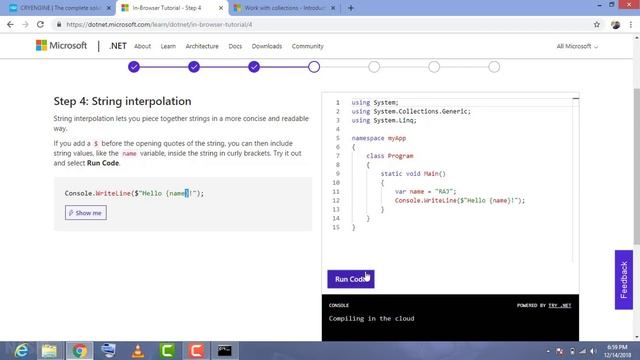Click code line 11 var name
The width and height of the screenshot is (640, 360).
(x=425, y=191)
